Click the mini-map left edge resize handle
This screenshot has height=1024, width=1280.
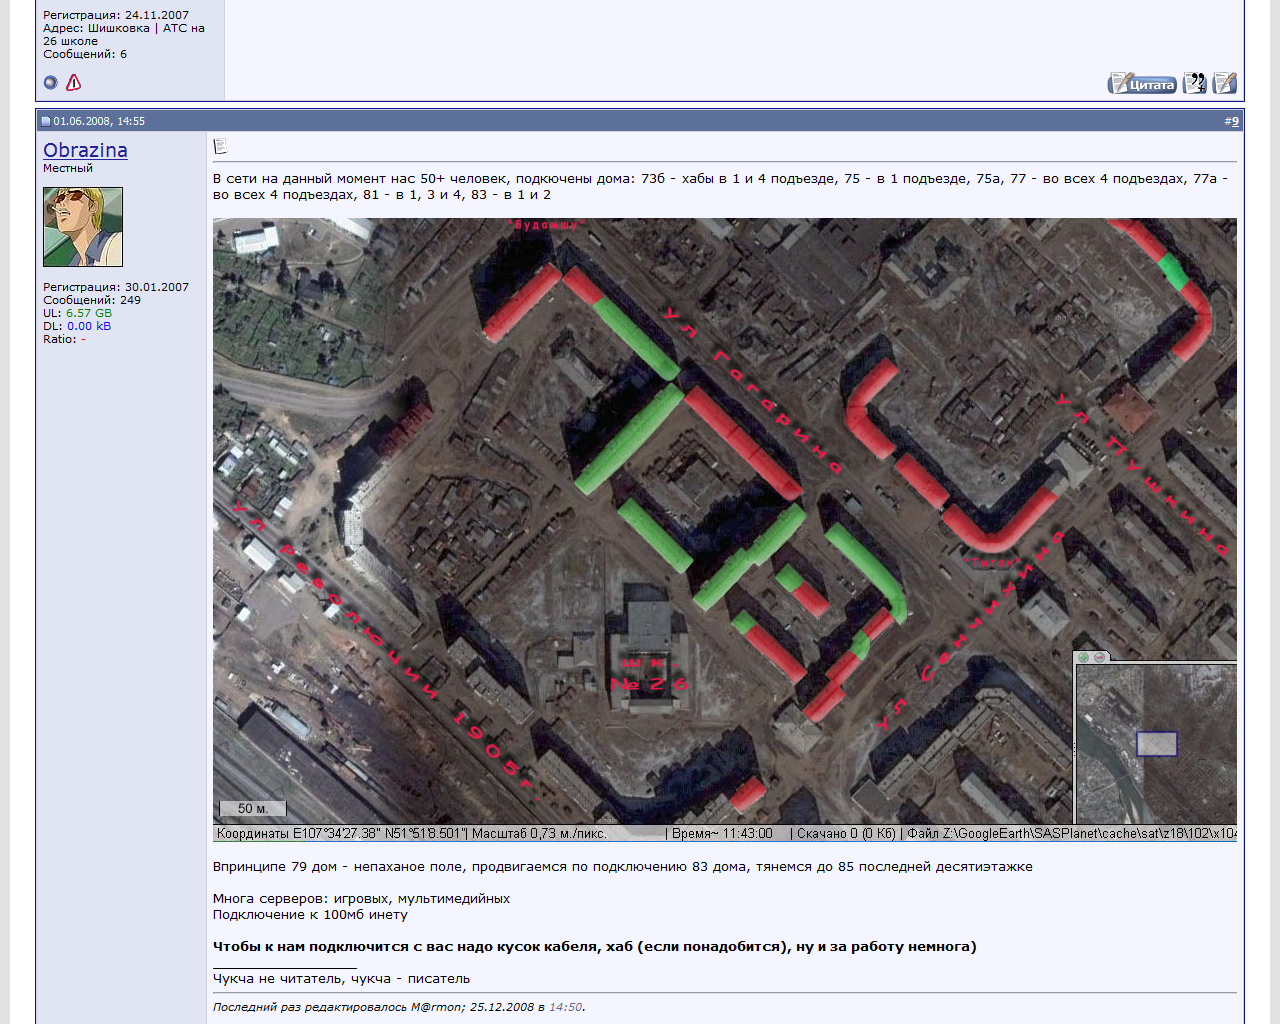(x=1075, y=747)
